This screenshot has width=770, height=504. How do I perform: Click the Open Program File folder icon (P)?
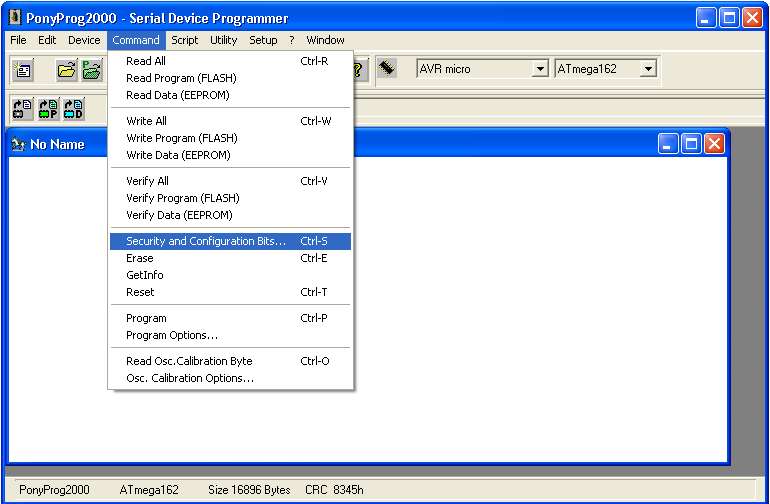92,69
